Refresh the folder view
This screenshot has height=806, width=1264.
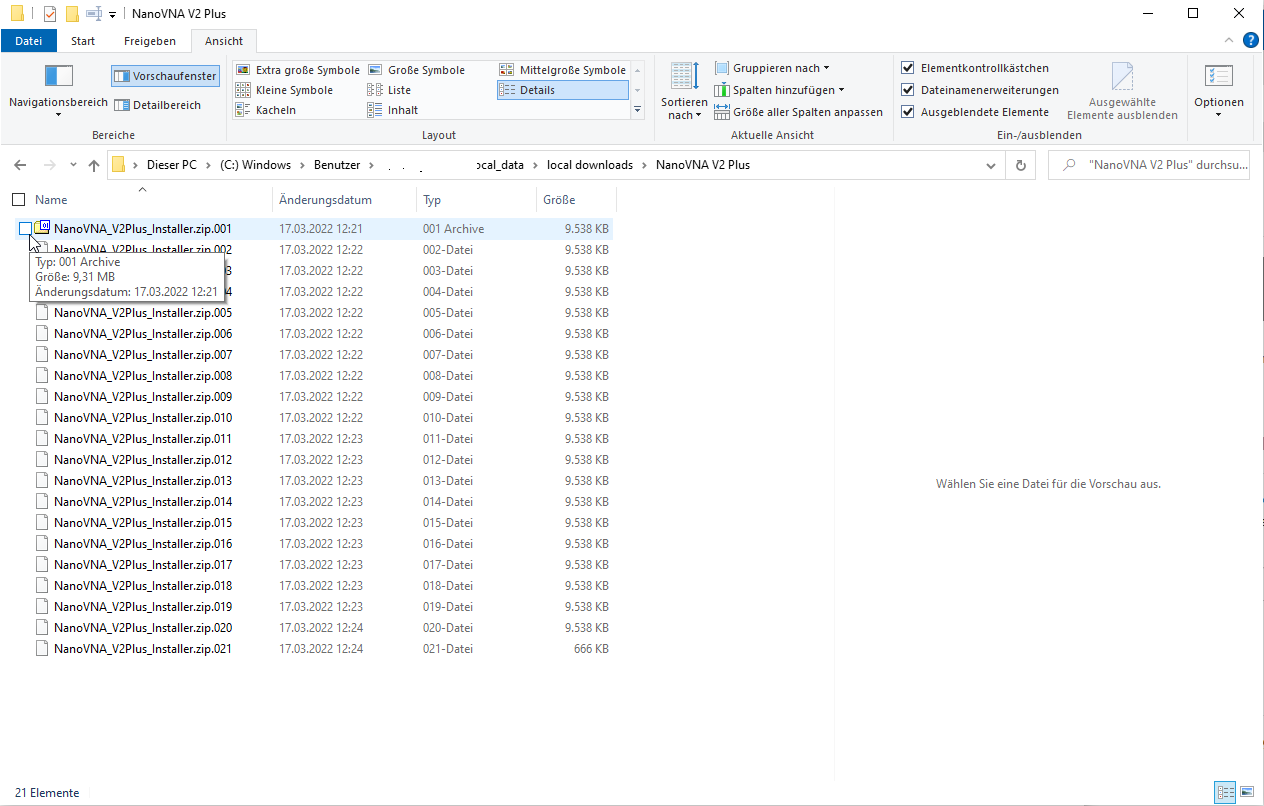pos(1020,165)
